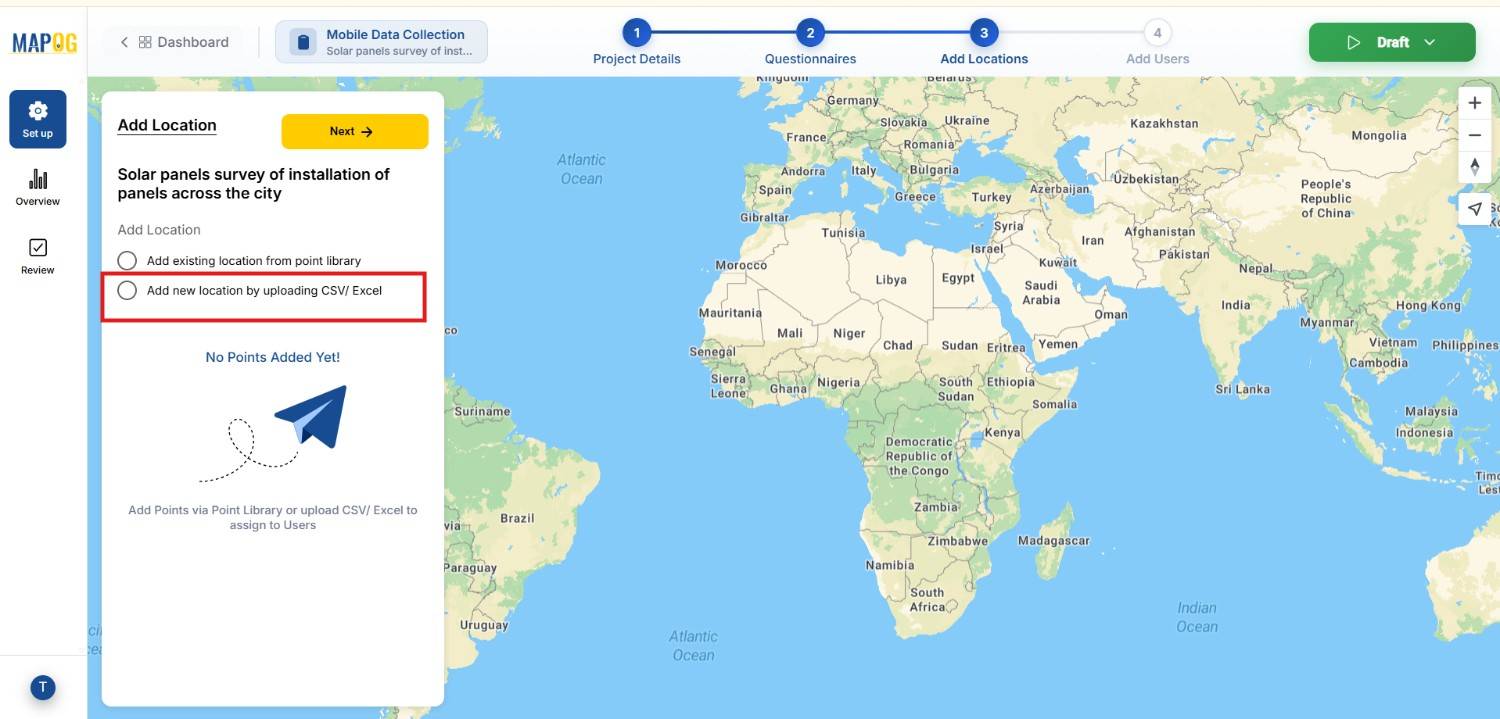Switch to the Project Details step
The height and width of the screenshot is (719, 1500).
[637, 33]
